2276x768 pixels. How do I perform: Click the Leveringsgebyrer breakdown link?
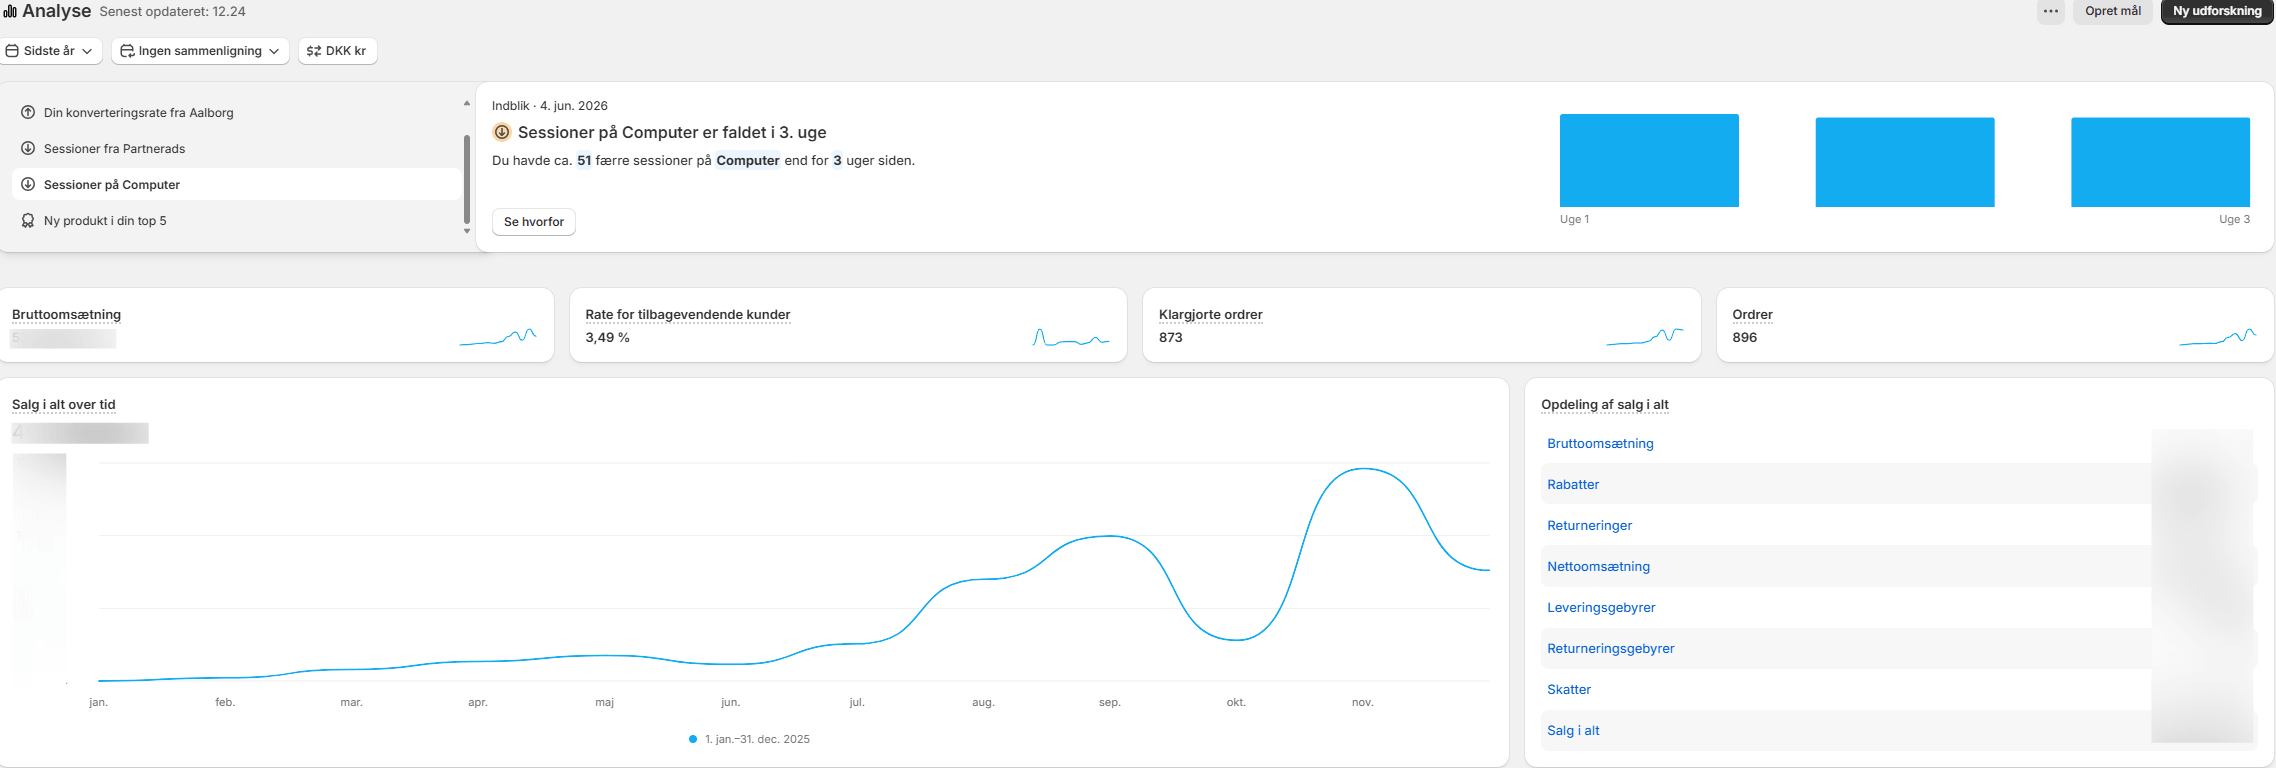pos(1601,608)
